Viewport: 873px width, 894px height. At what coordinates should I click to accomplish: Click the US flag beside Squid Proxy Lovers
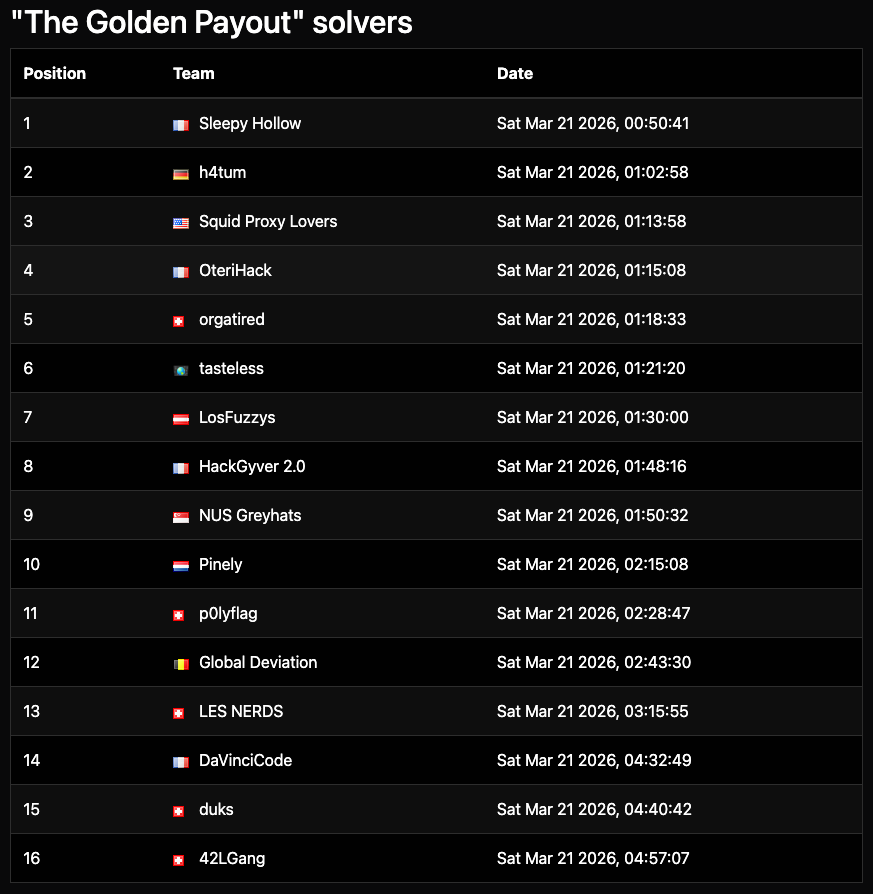click(x=180, y=223)
